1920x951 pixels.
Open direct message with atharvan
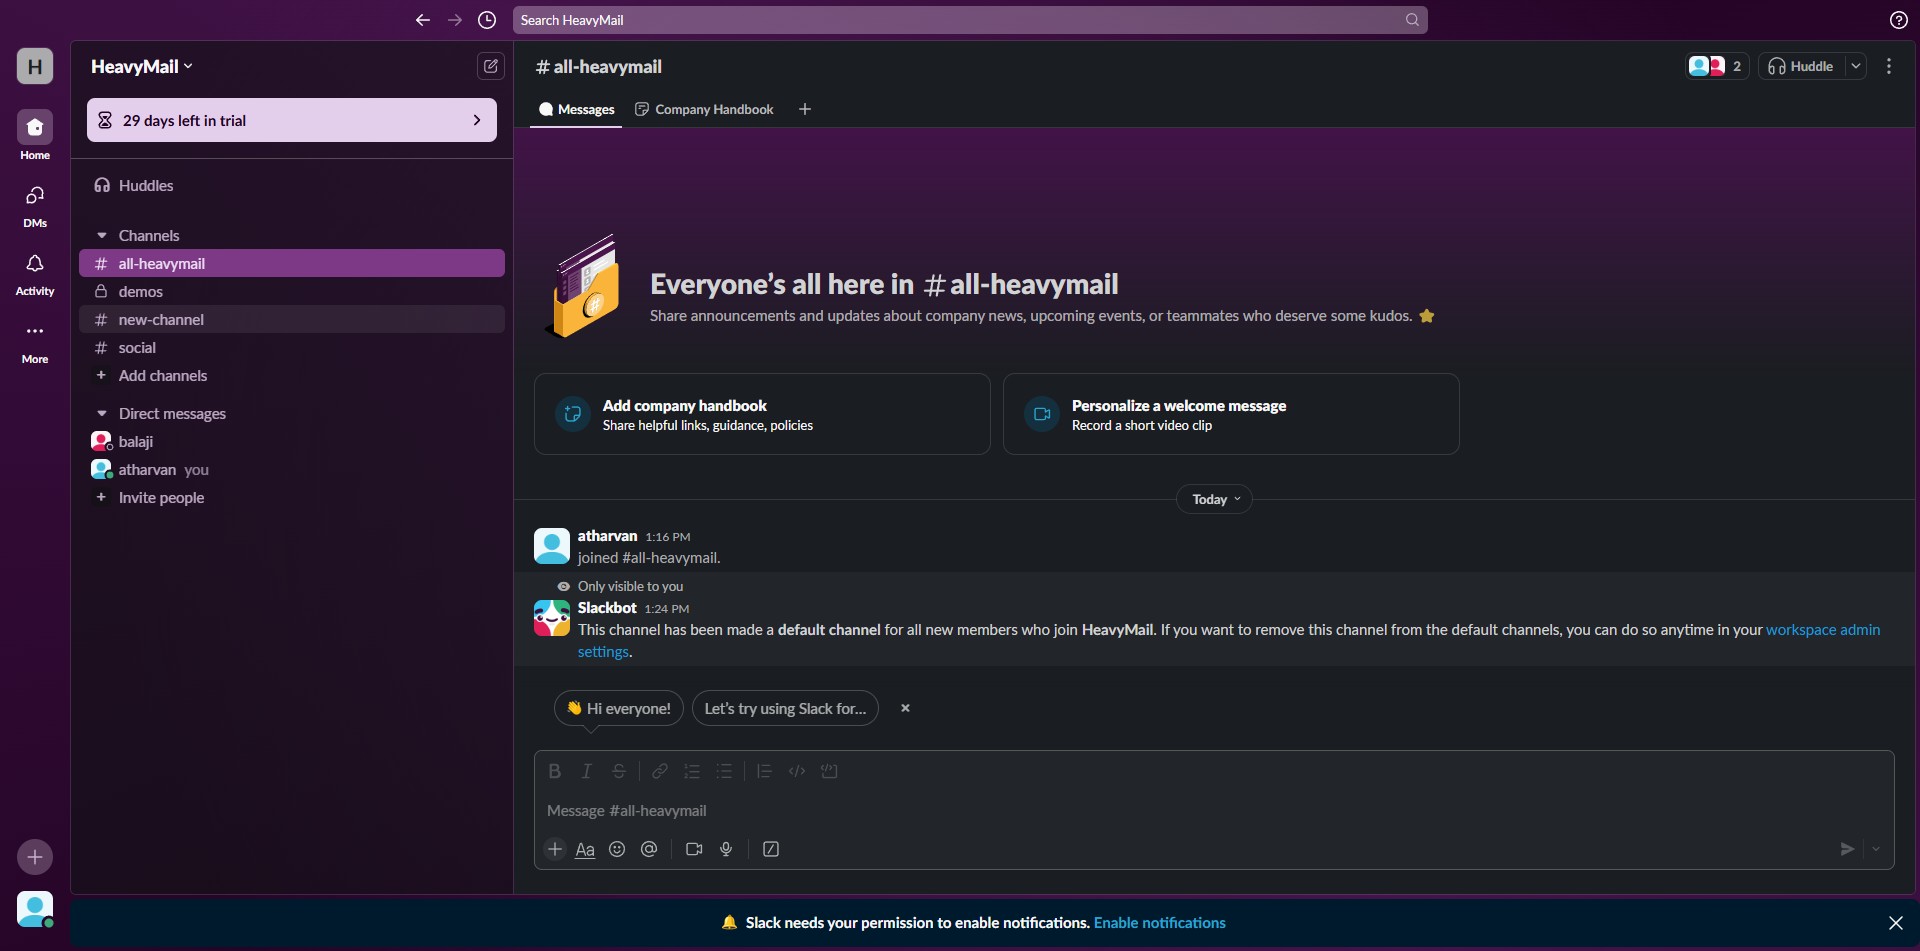click(x=291, y=469)
